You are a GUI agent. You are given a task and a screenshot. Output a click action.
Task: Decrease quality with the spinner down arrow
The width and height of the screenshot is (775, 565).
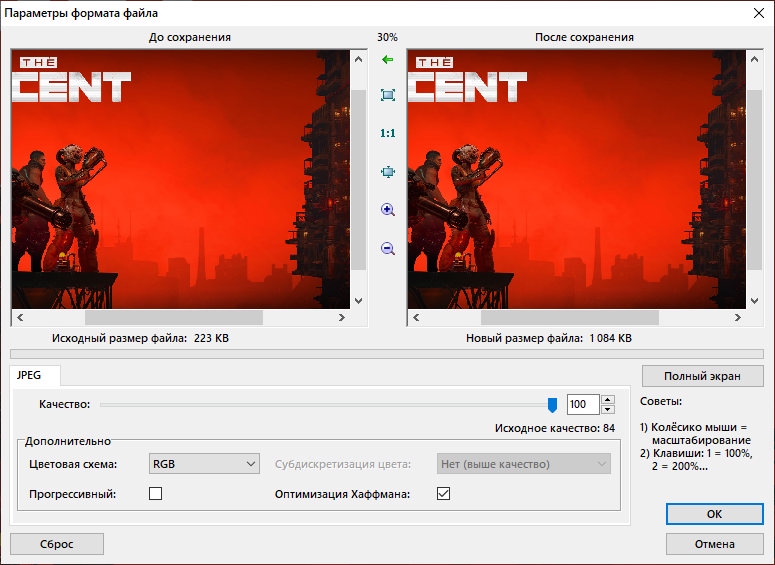tap(608, 409)
